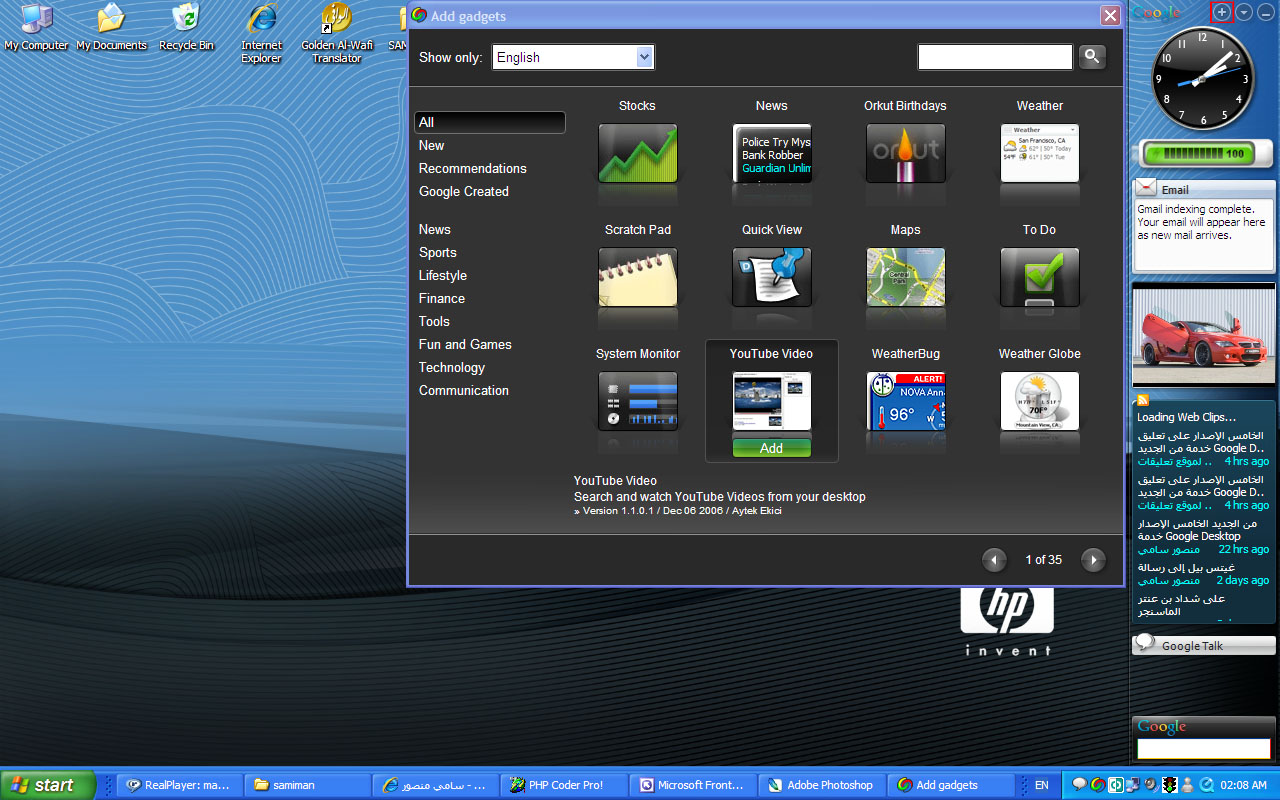Click the sidebar plus add-gadget button
Viewport: 1280px width, 800px height.
point(1222,12)
